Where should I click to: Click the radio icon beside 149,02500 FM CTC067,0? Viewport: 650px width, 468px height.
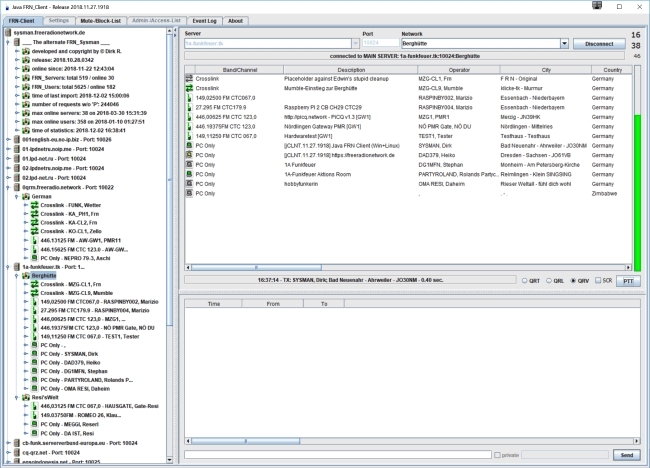coord(191,97)
